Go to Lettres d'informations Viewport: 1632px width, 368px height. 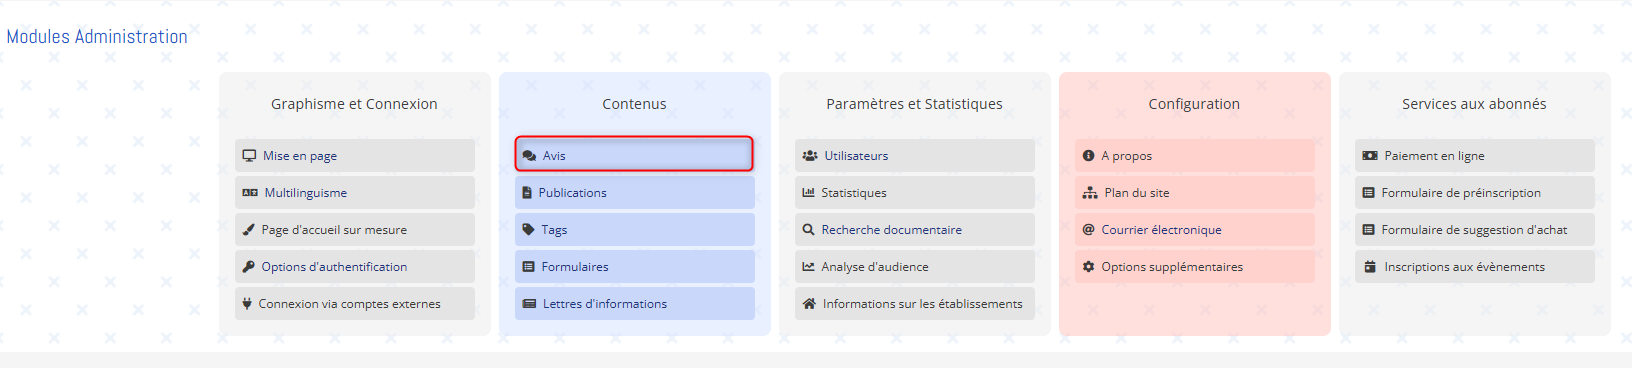click(634, 304)
